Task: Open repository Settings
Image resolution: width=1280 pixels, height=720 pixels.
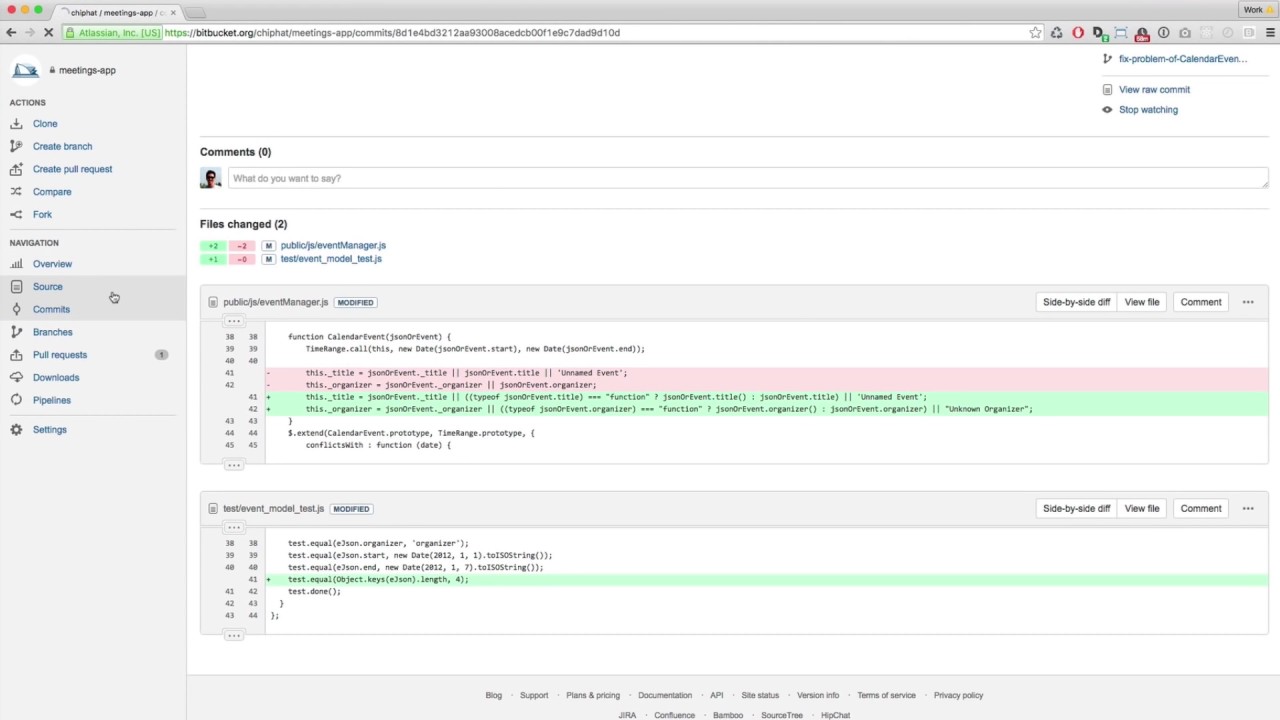Action: 50,430
